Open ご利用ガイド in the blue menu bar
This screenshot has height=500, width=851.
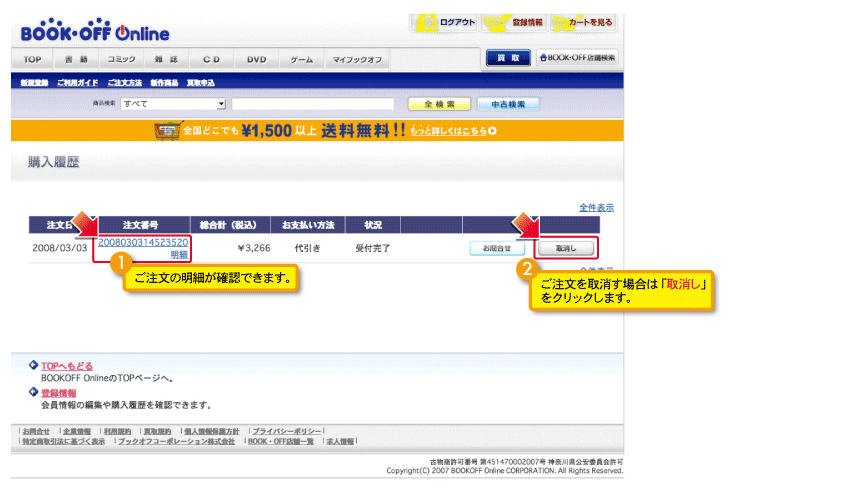(x=78, y=83)
